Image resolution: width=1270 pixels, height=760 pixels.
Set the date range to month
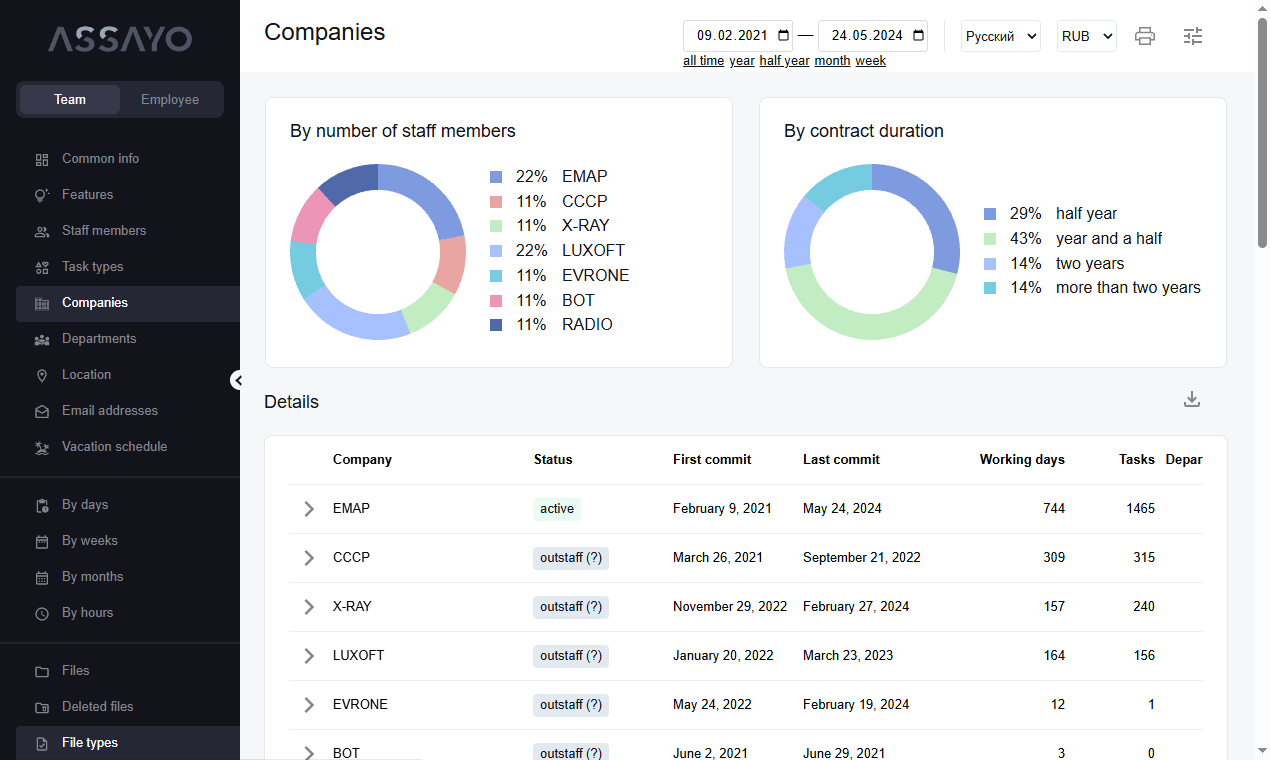click(x=832, y=61)
